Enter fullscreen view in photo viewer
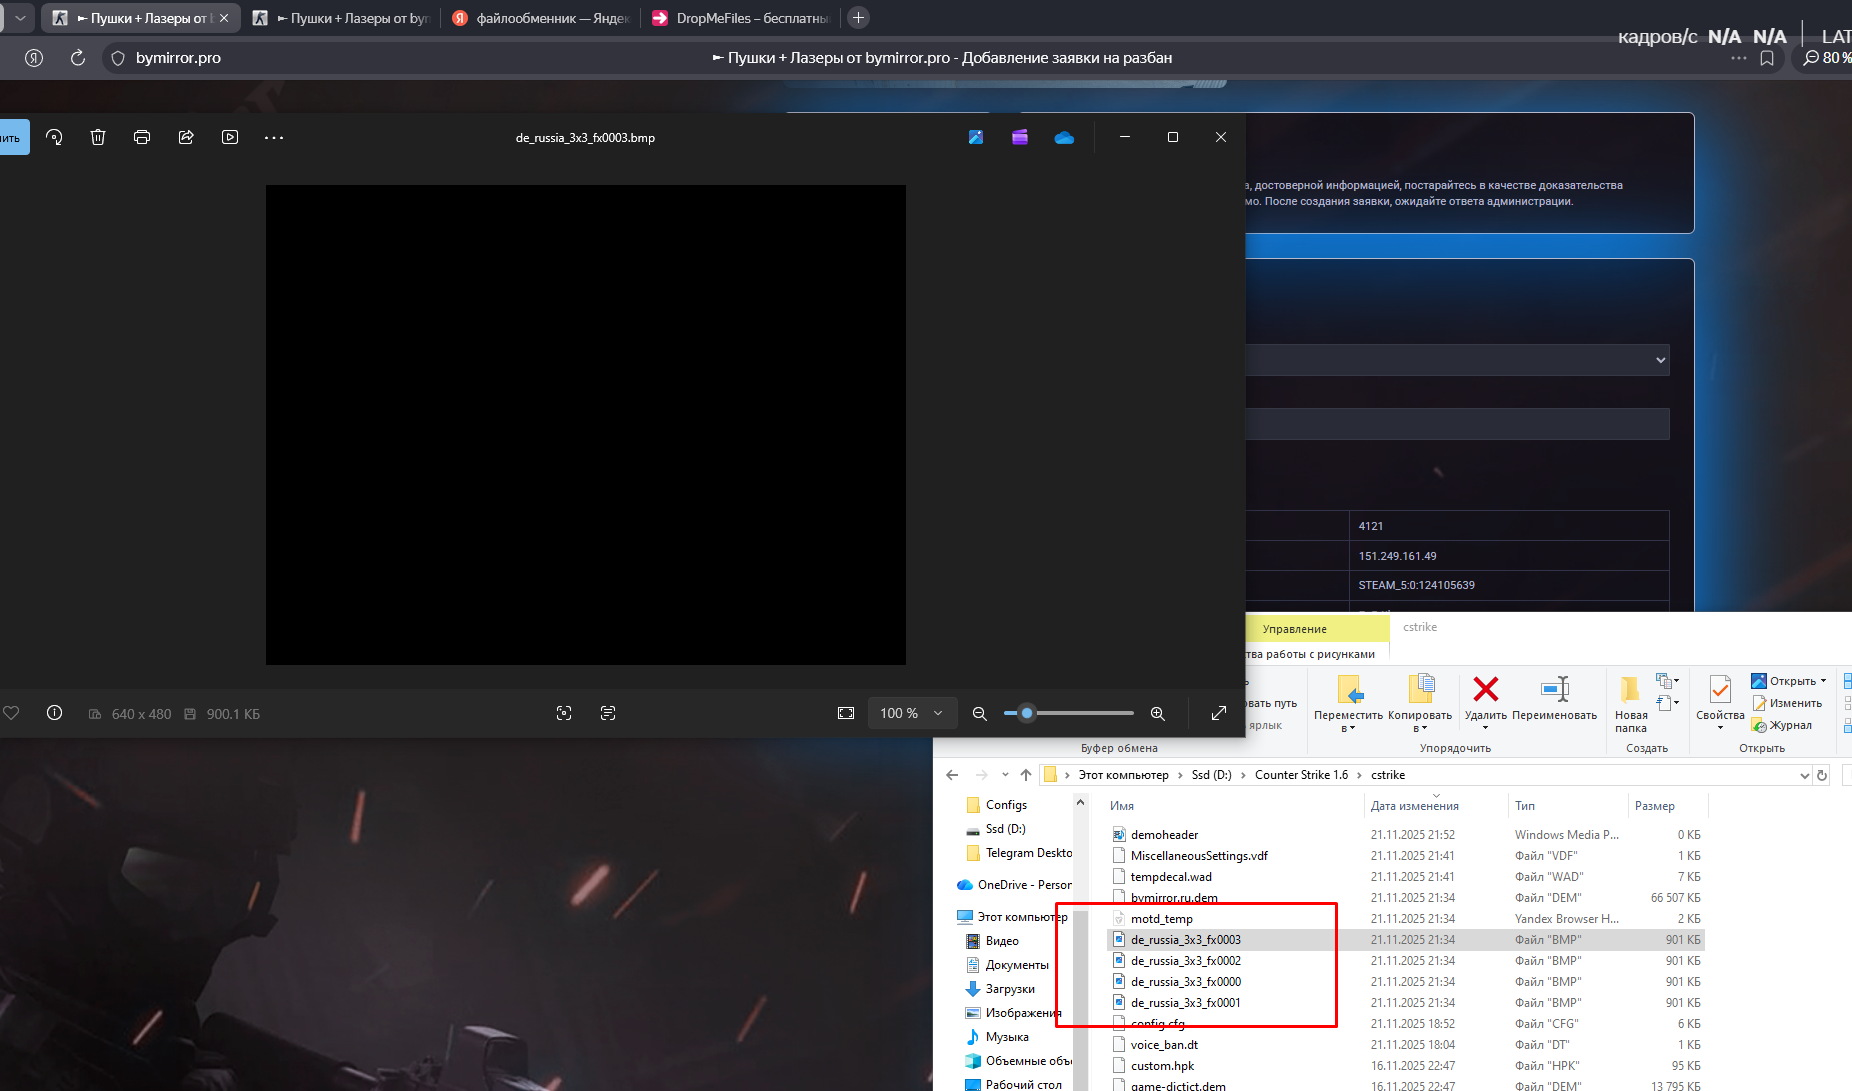 [x=1218, y=713]
